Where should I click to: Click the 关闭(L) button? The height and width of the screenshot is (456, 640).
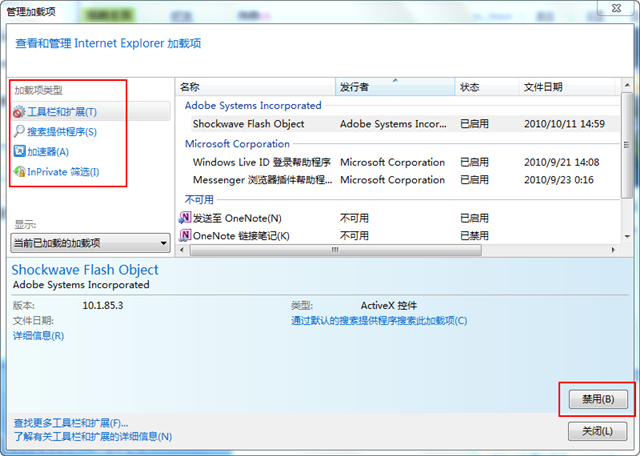coord(598,431)
